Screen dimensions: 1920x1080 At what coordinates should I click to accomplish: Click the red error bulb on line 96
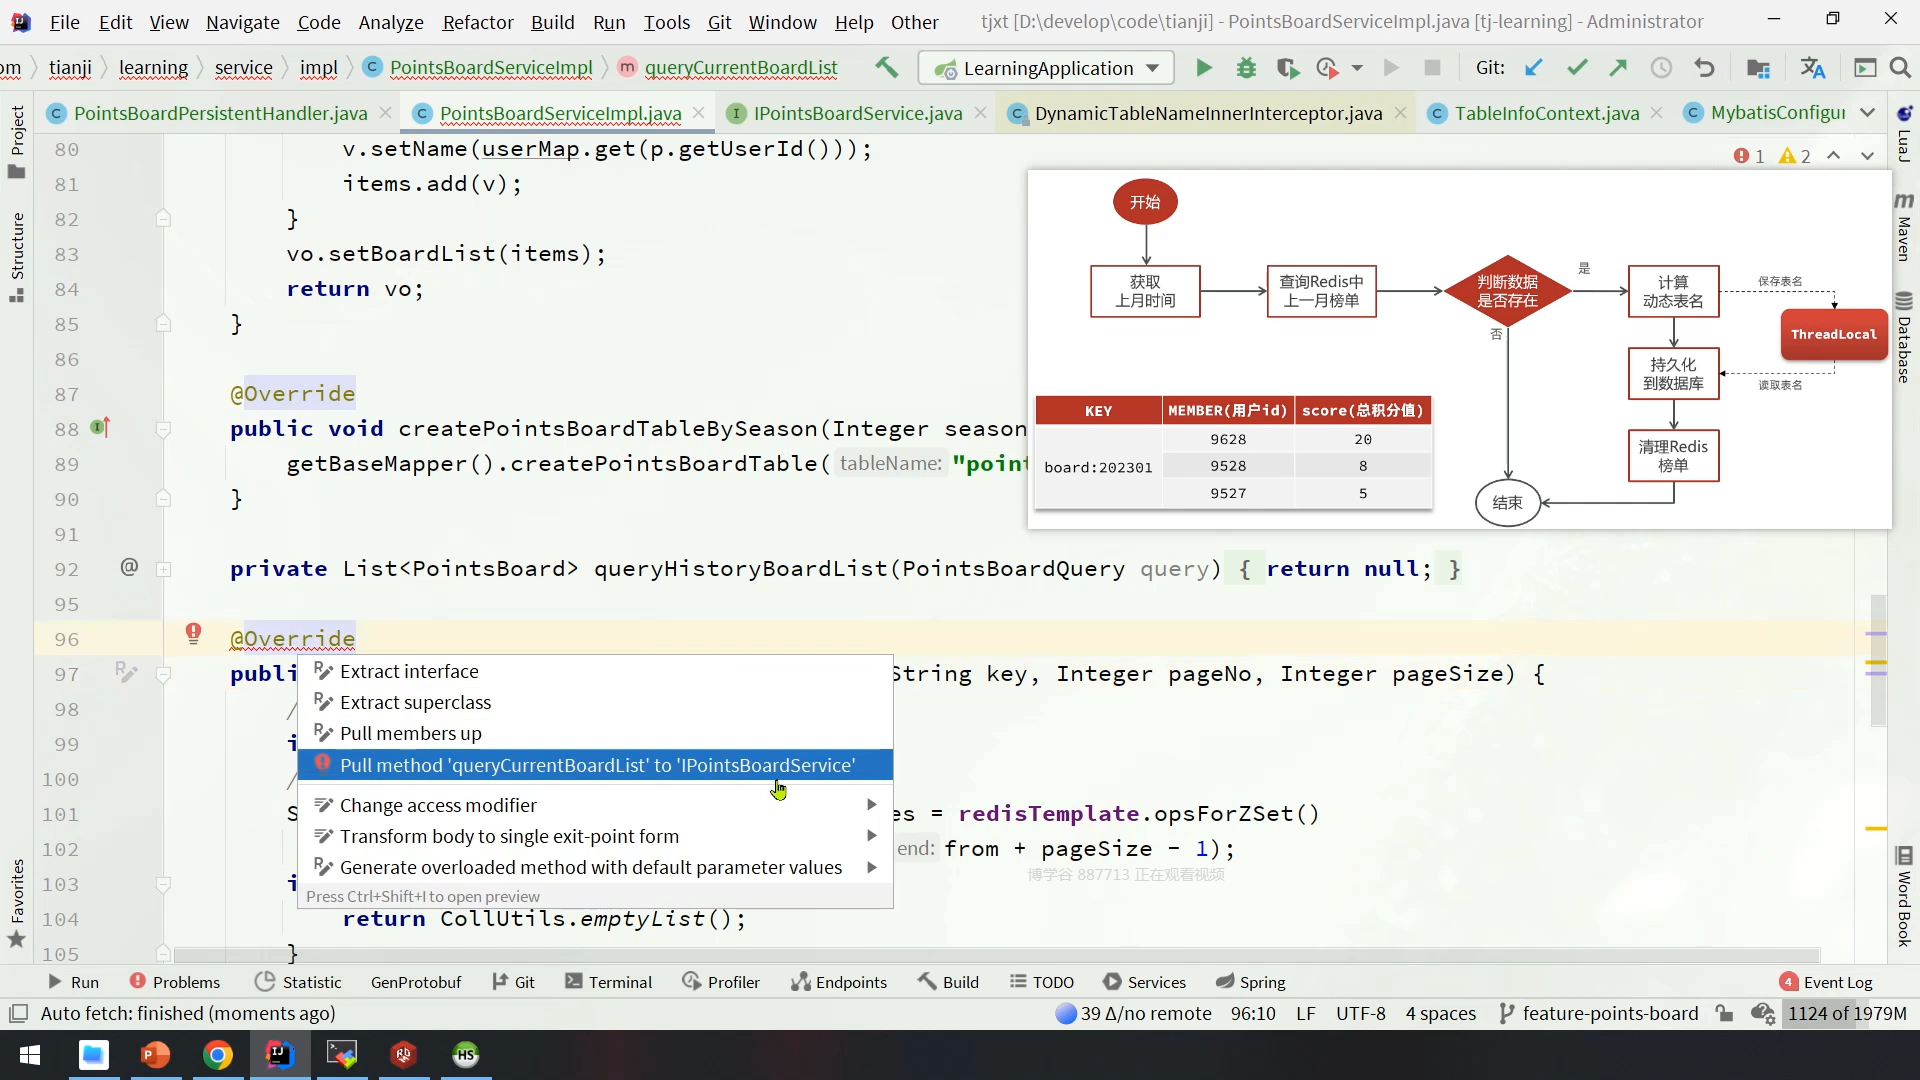[193, 633]
